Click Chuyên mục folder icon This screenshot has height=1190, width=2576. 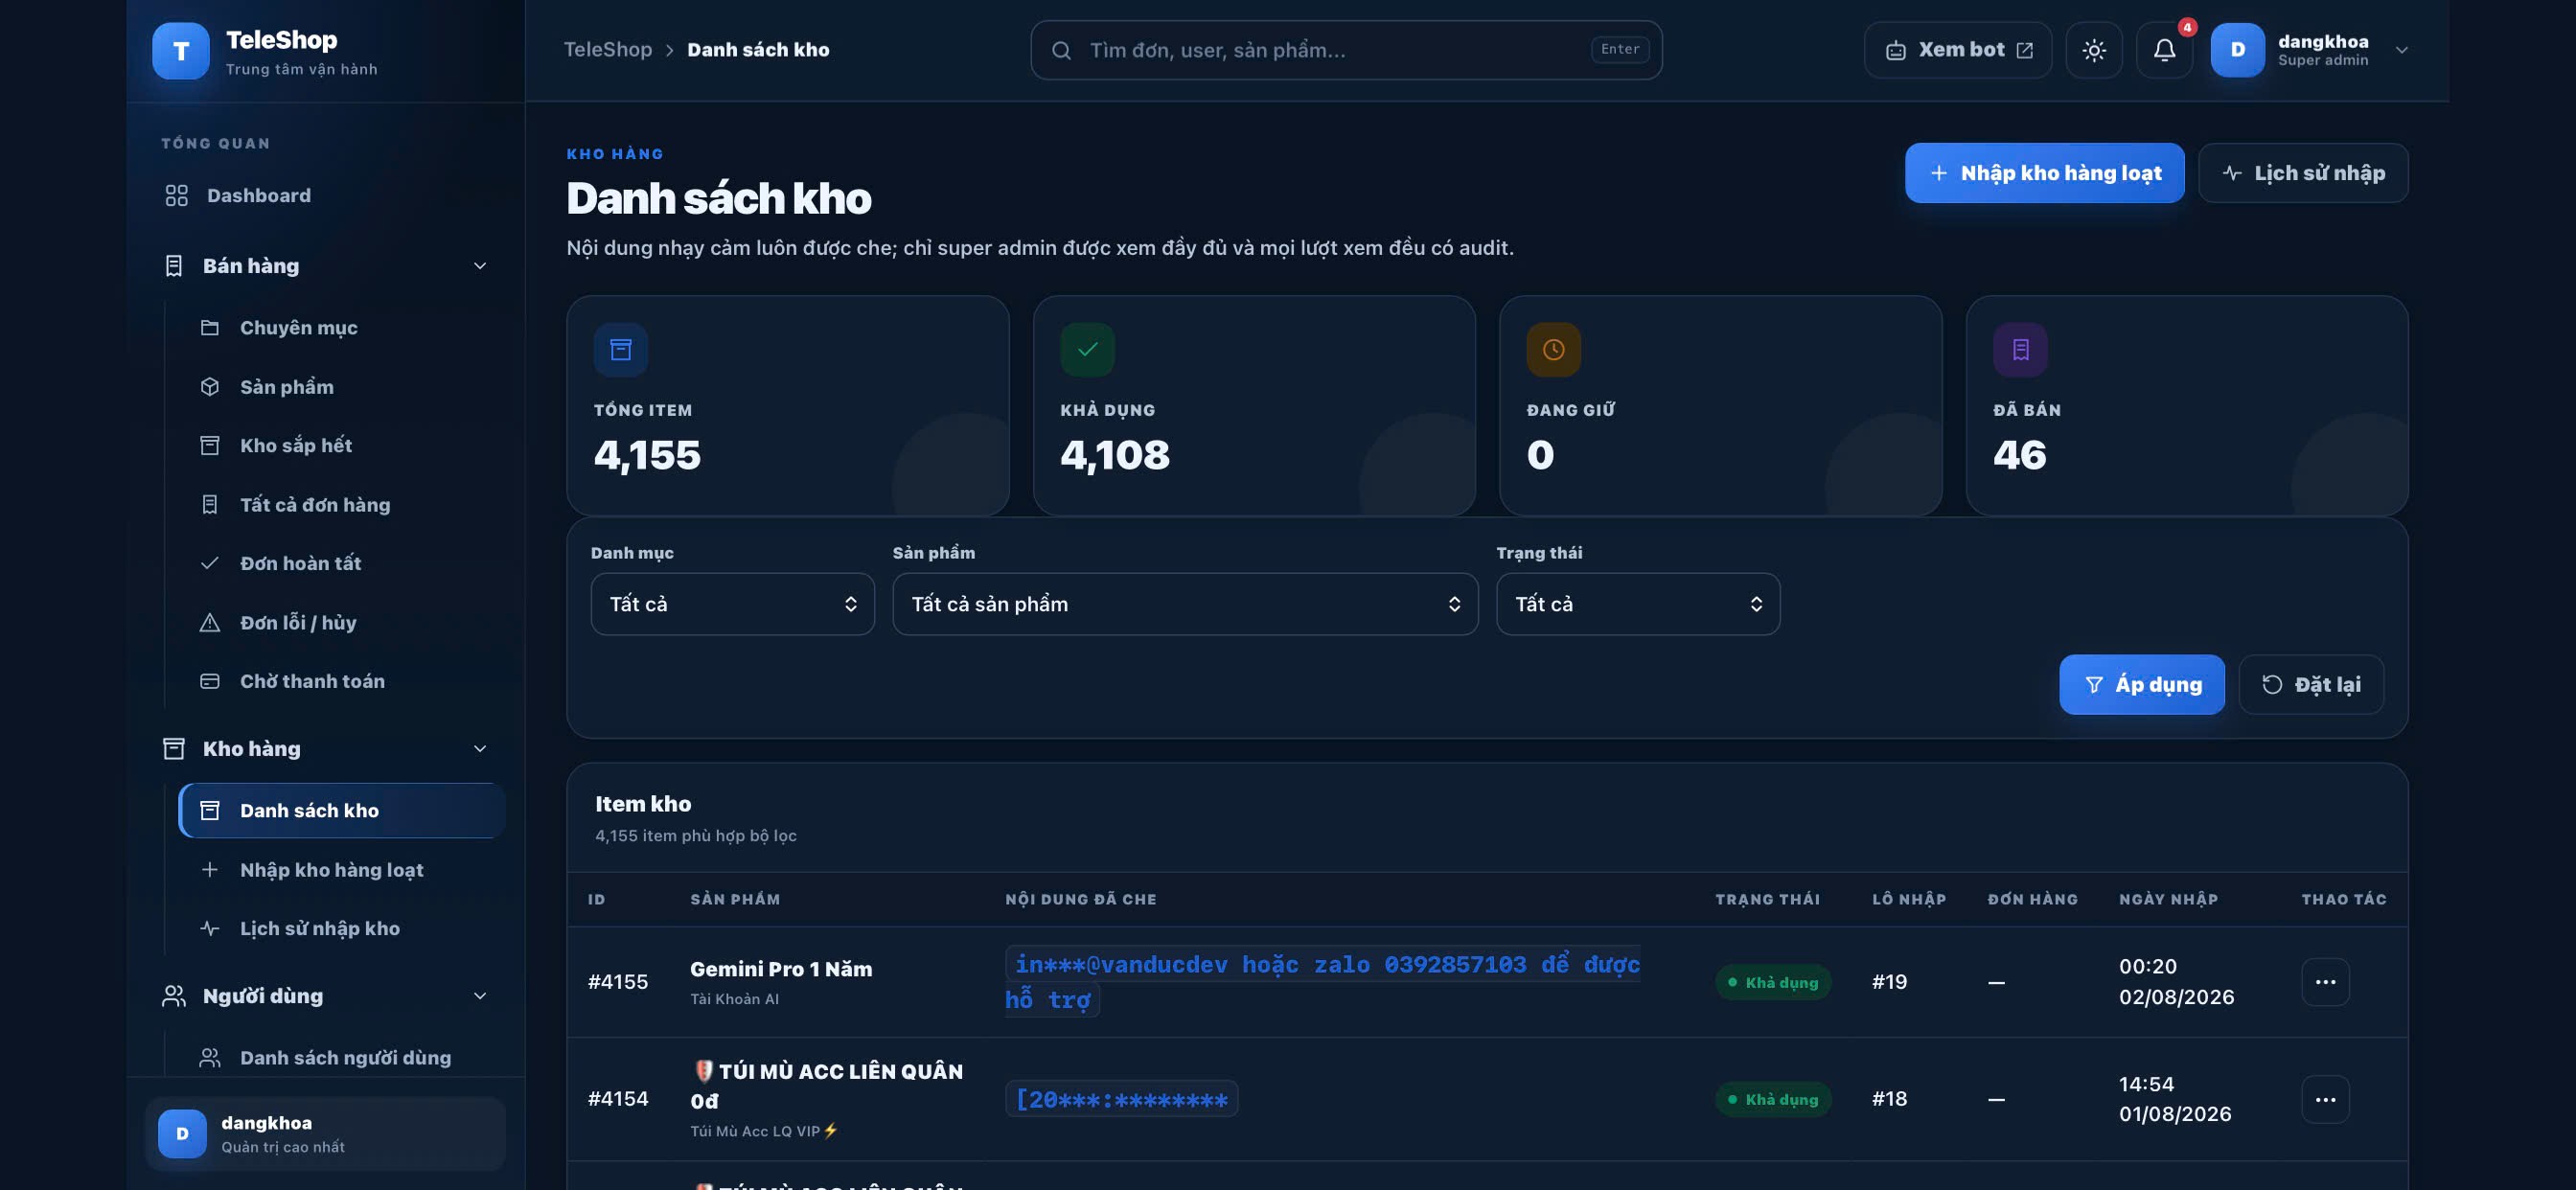tap(209, 328)
